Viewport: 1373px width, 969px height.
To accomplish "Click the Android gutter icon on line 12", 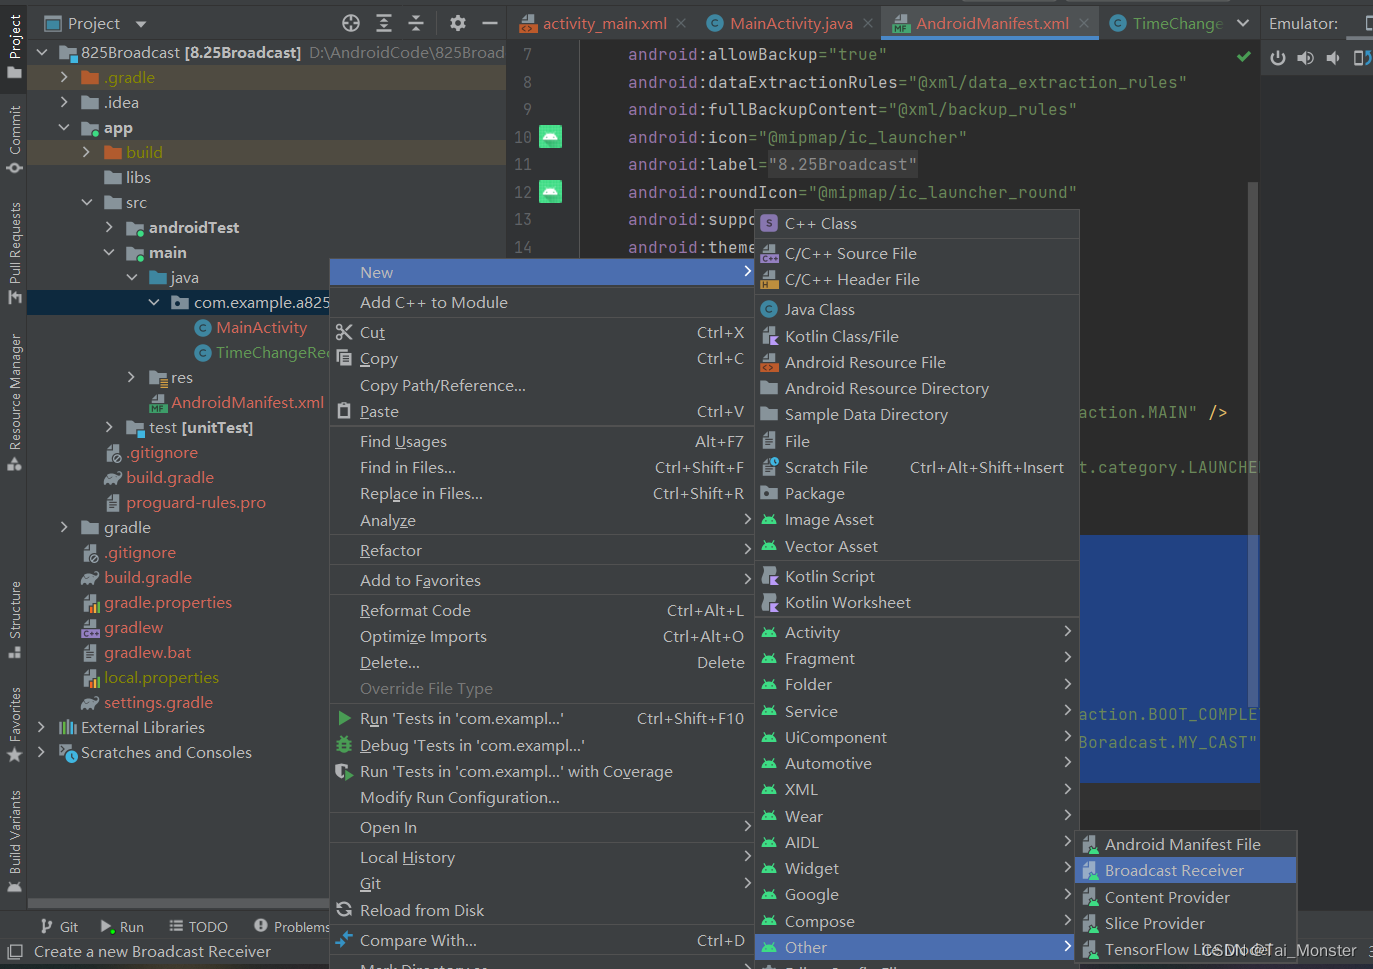I will point(551,192).
